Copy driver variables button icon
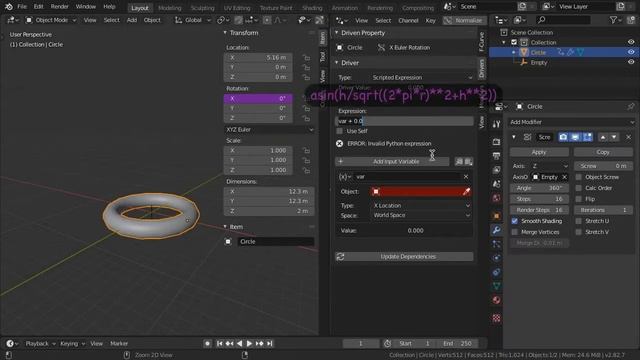The image size is (640, 360). pos(459,162)
